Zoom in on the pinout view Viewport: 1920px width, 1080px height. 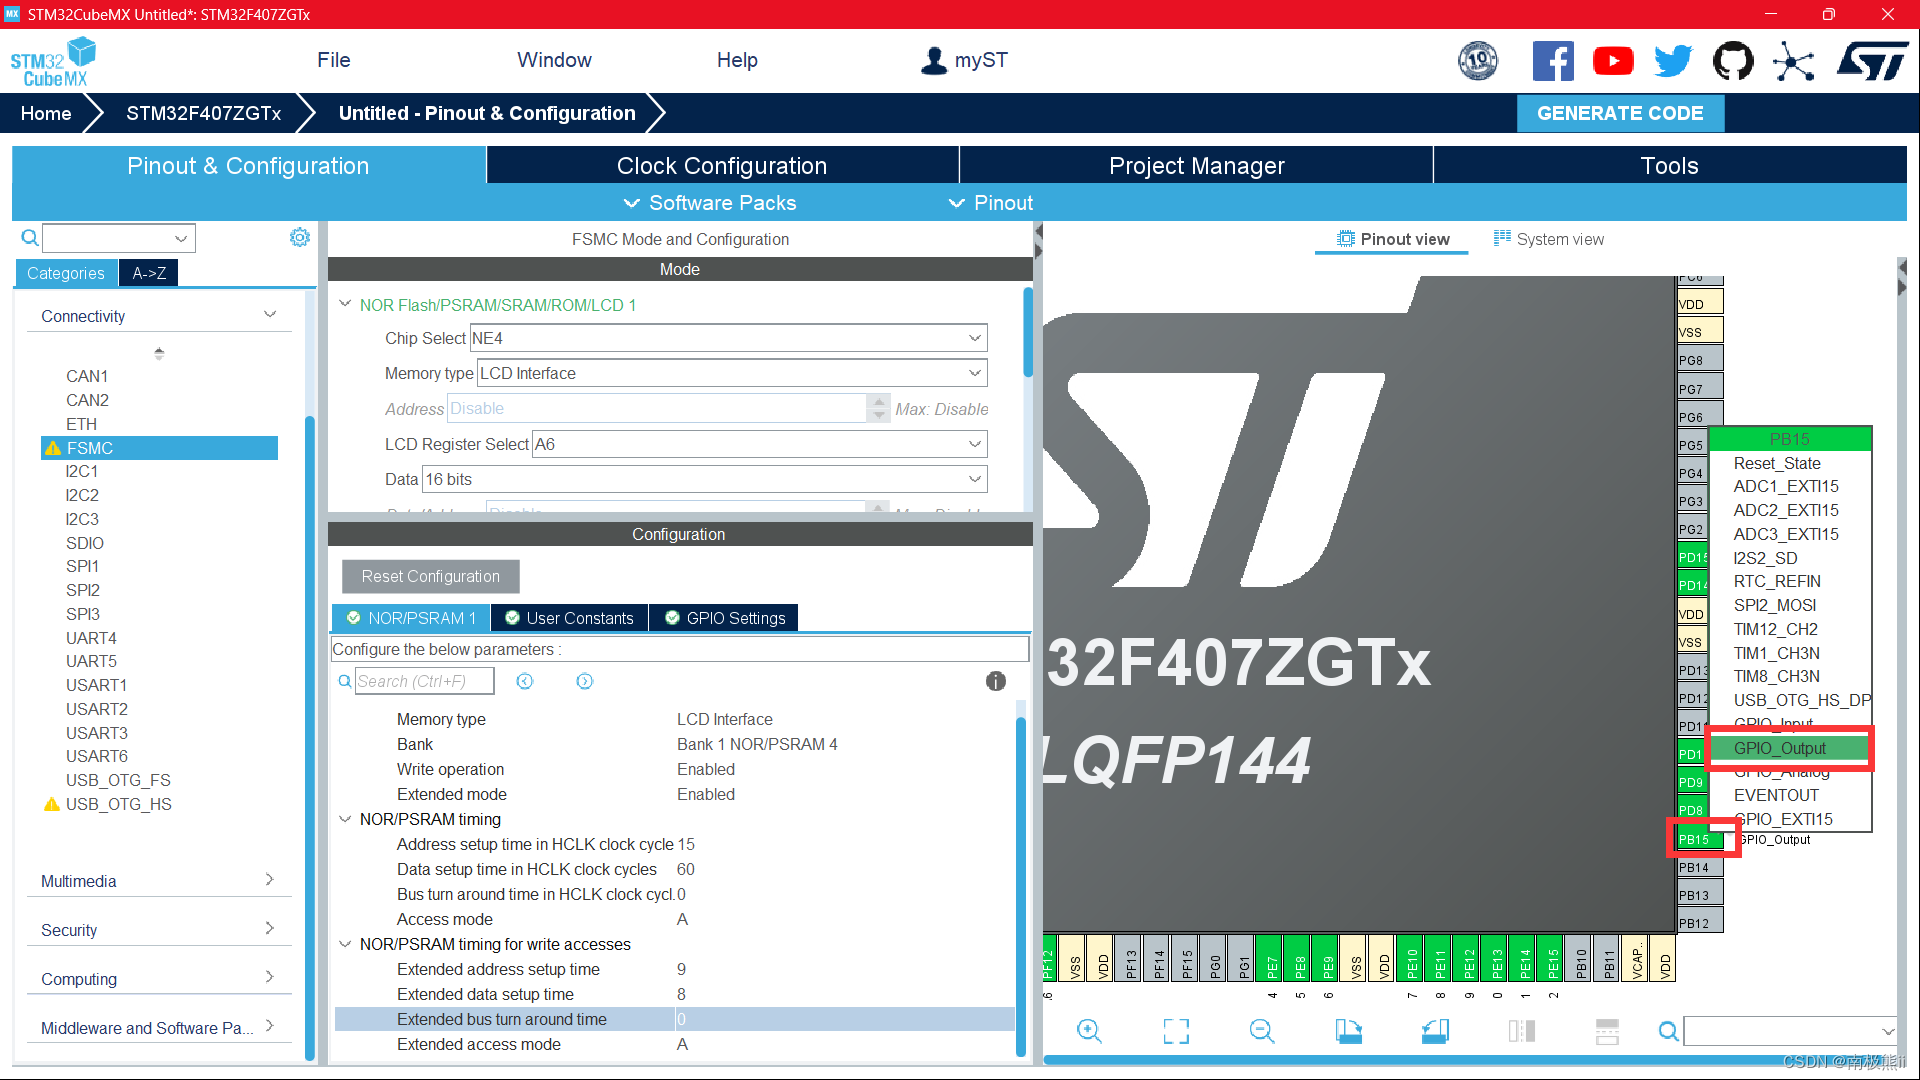pyautogui.click(x=1089, y=1030)
